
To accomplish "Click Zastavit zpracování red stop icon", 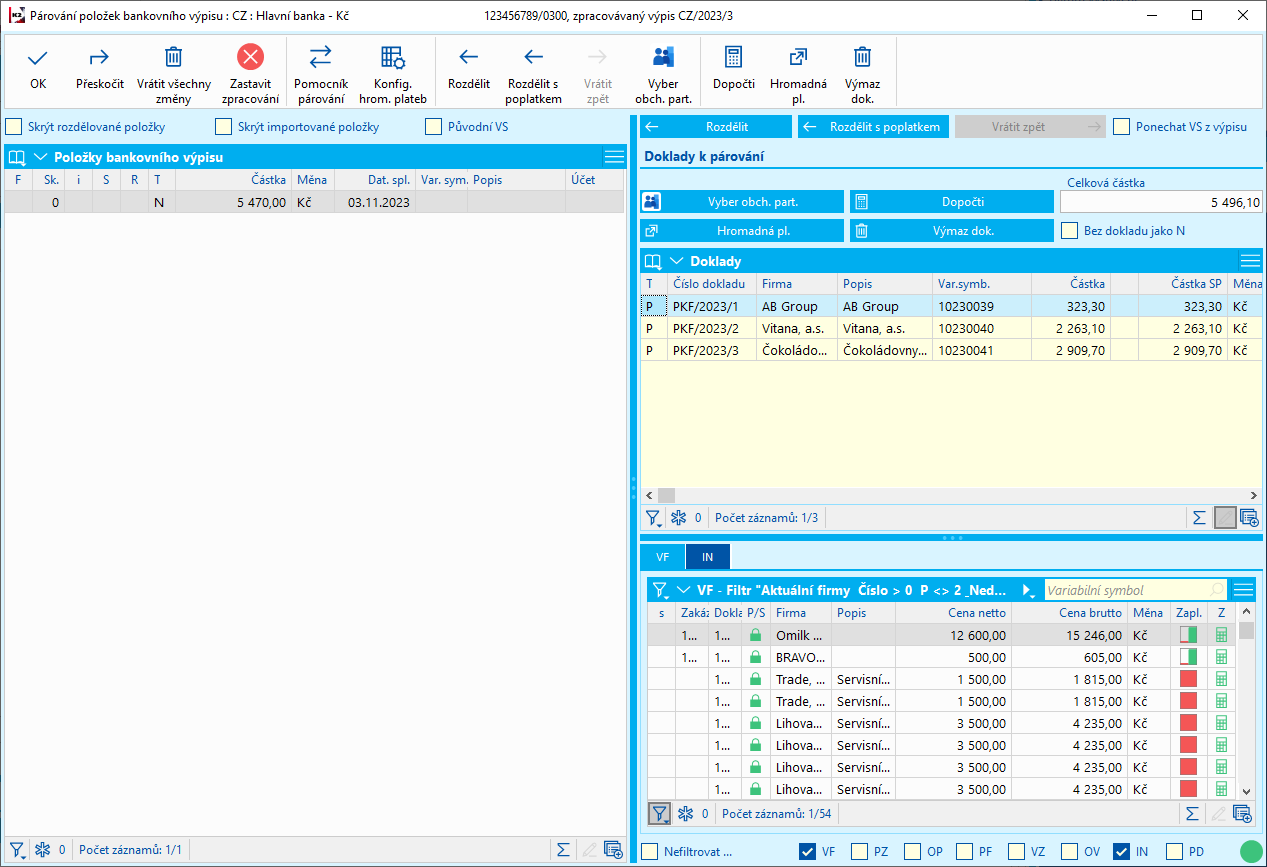I will click(x=250, y=58).
